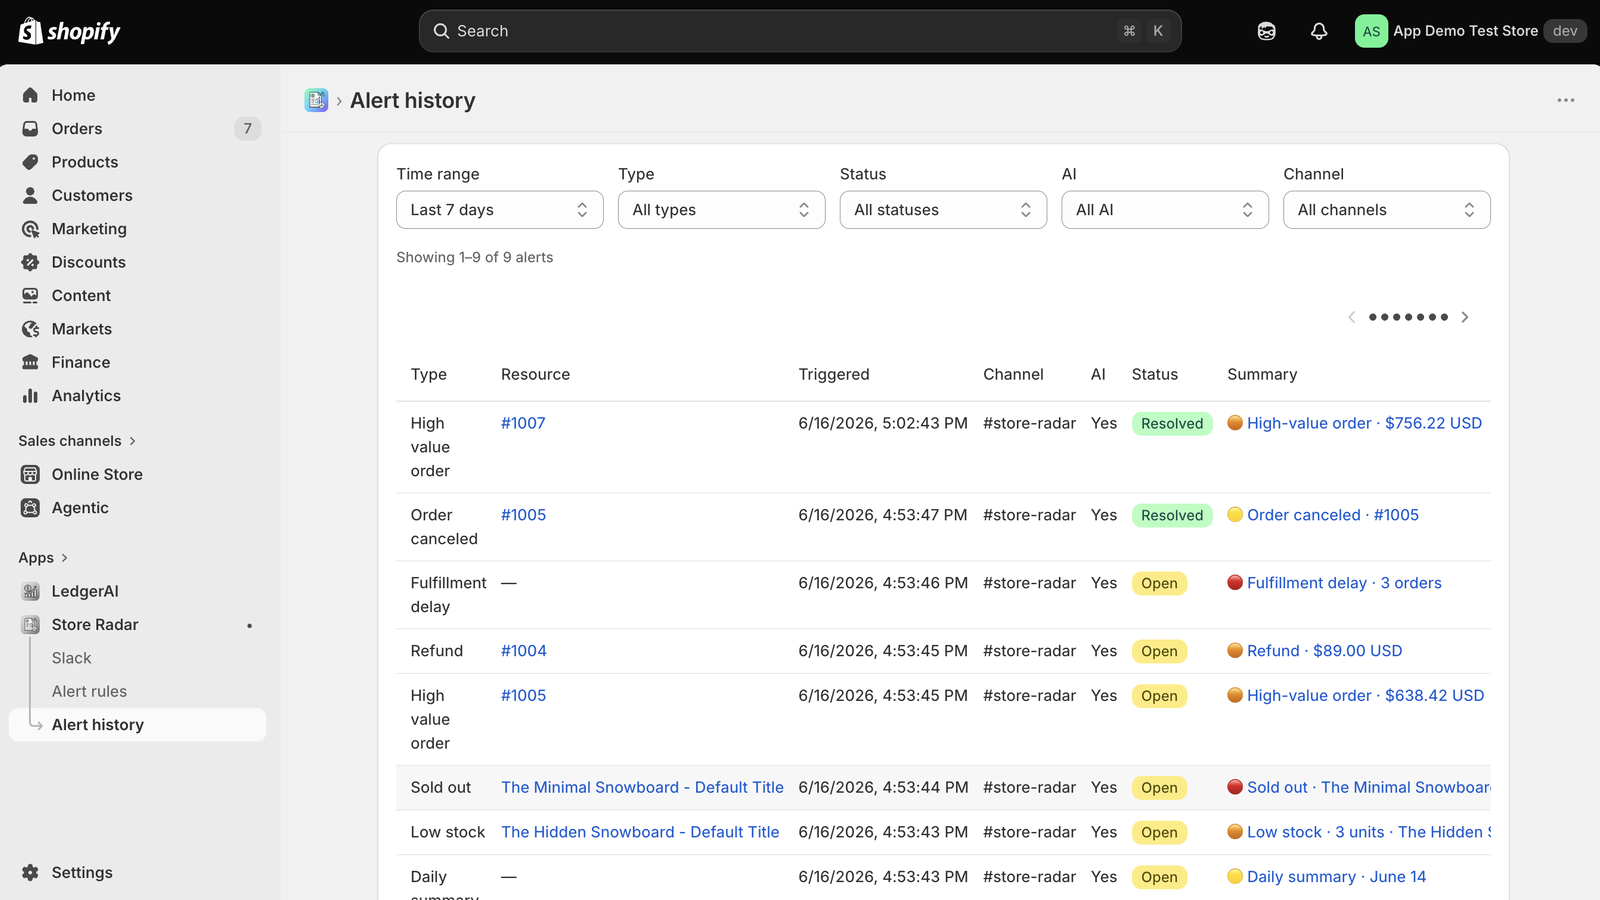Click the Products tag icon

(31, 162)
